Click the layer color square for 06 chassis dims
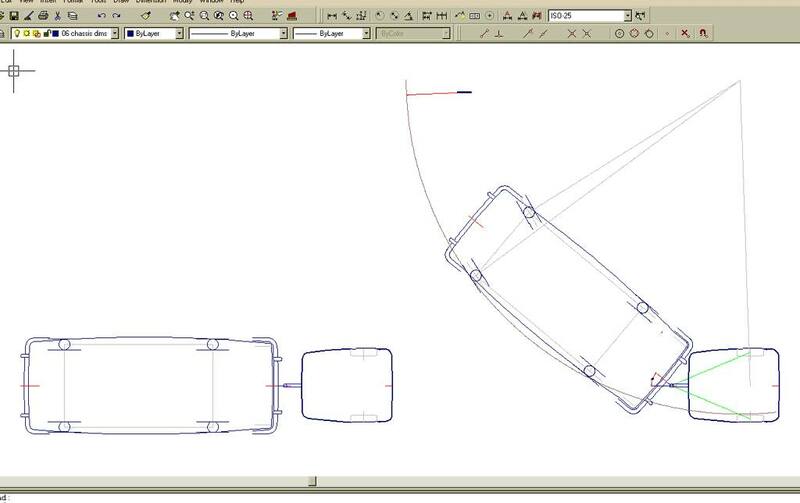 click(56, 34)
